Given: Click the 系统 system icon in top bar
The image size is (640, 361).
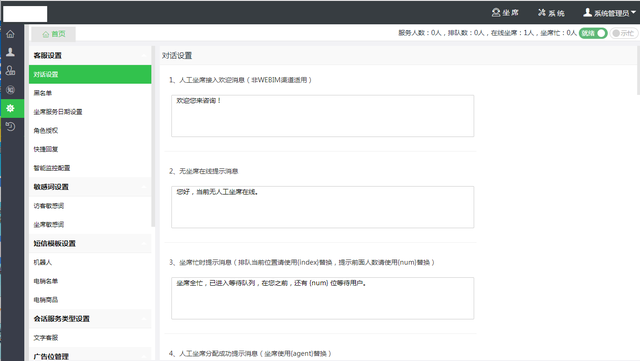Looking at the screenshot, I should tap(551, 13).
